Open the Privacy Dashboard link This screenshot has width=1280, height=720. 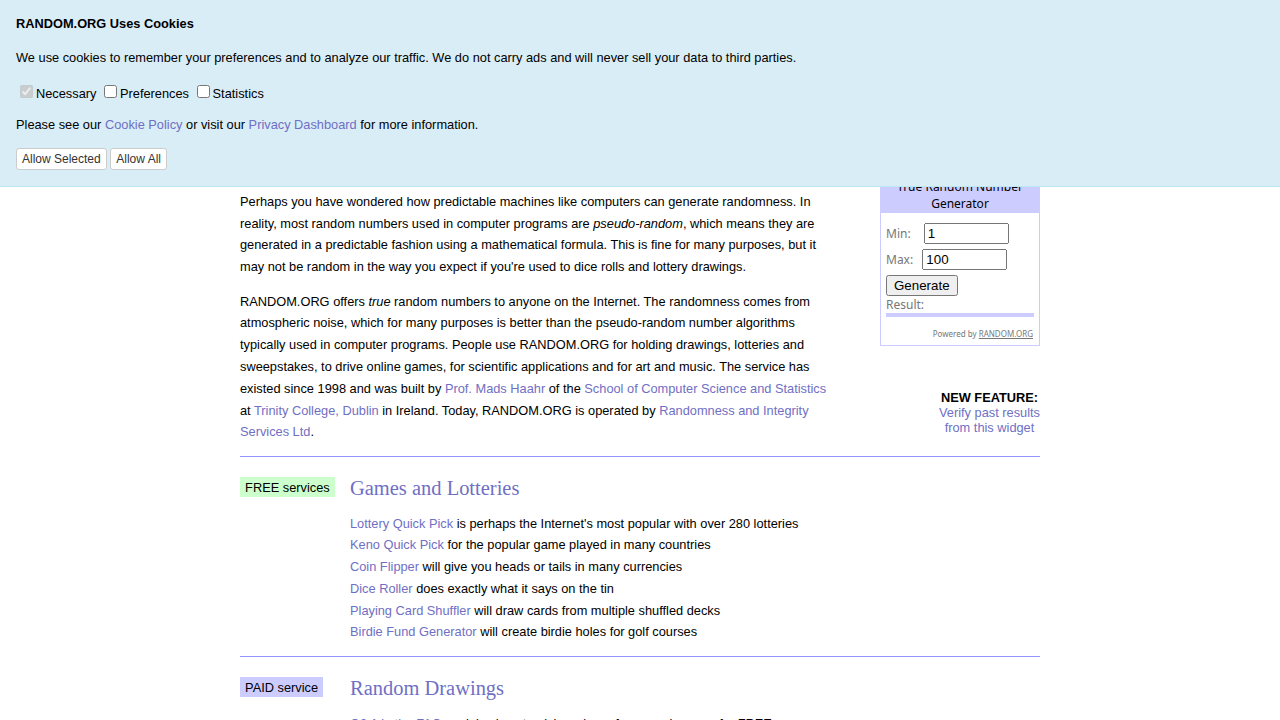click(302, 125)
